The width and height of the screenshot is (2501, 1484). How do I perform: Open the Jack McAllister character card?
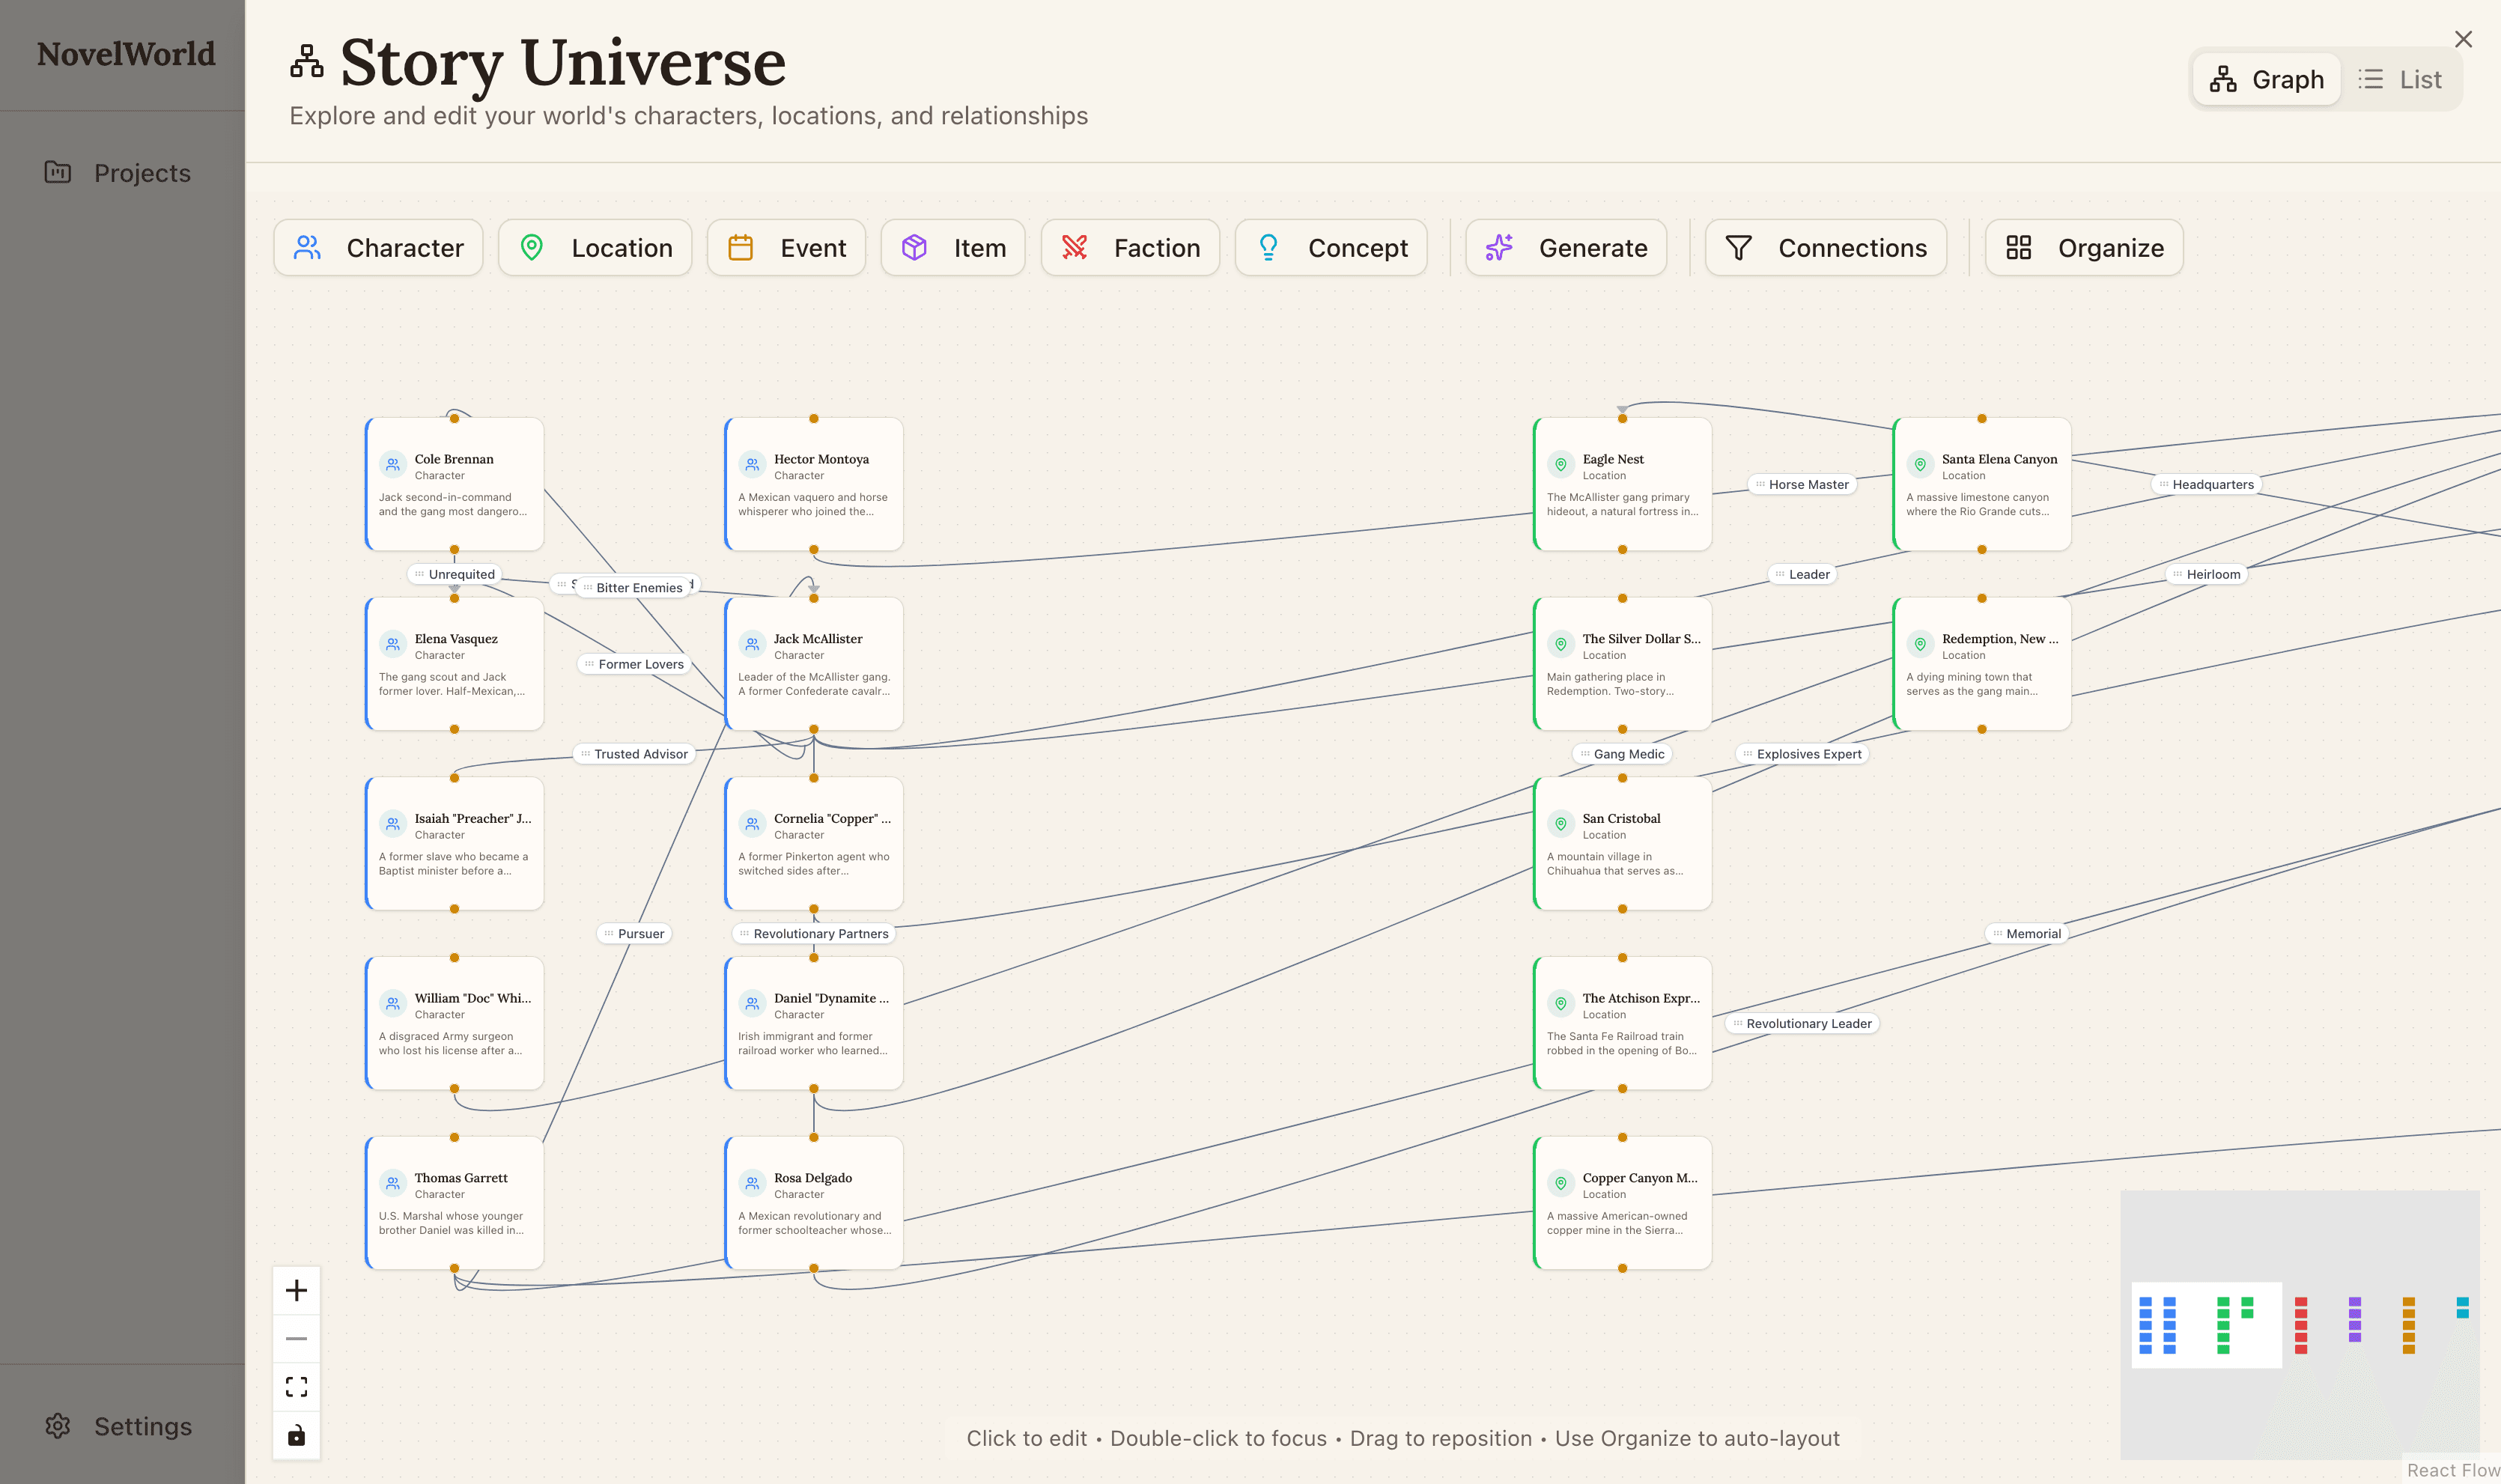814,663
